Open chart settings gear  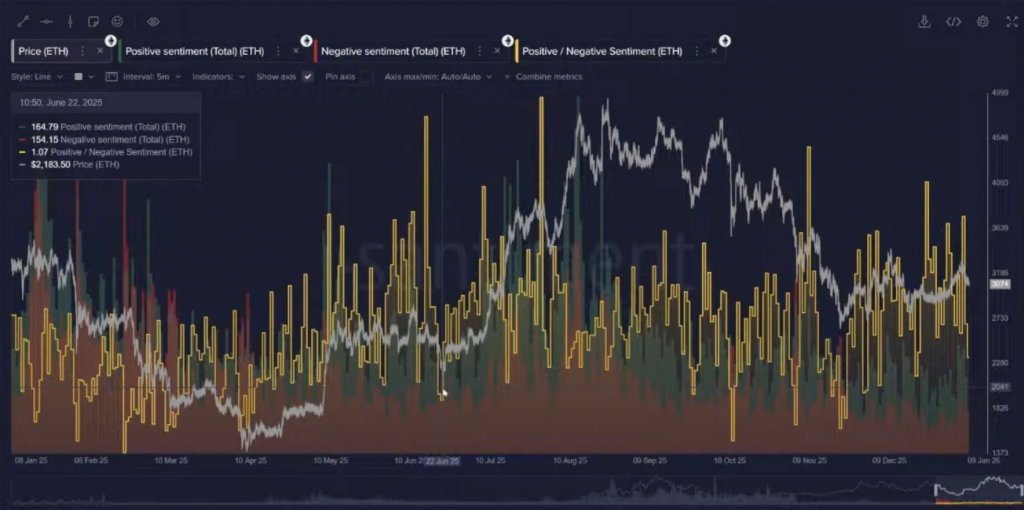[x=983, y=21]
